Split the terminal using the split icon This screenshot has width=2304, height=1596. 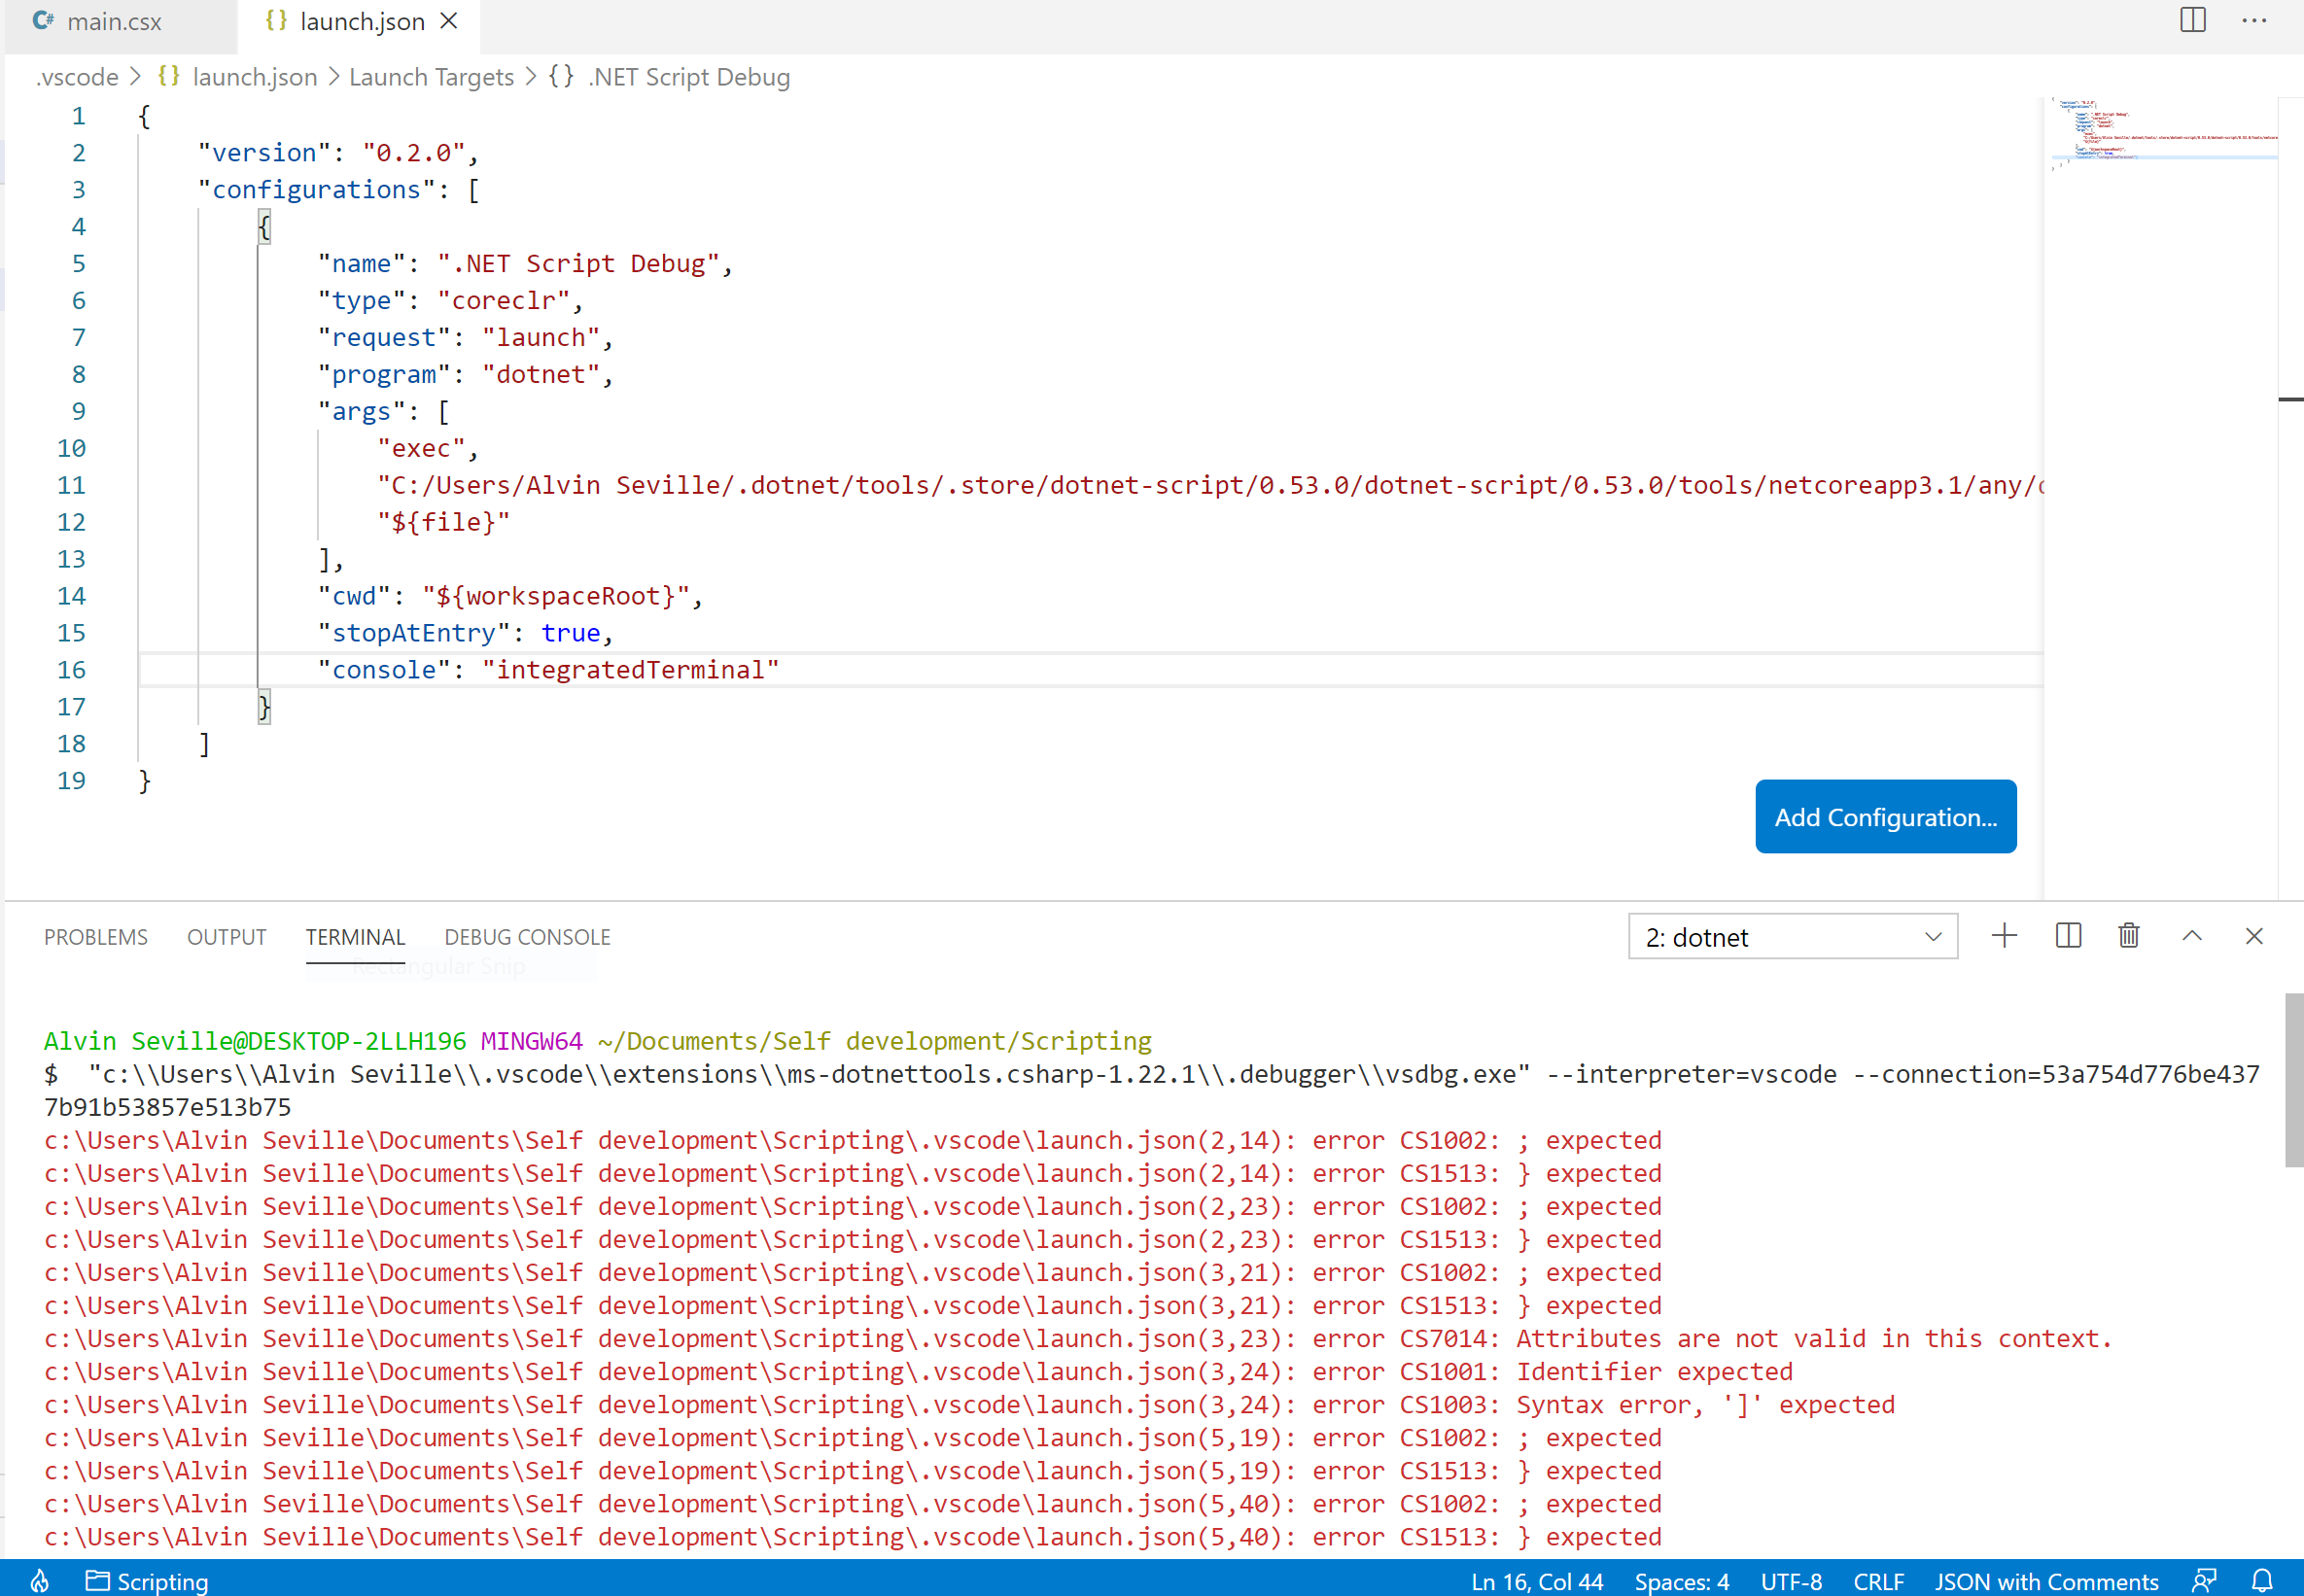[2067, 936]
